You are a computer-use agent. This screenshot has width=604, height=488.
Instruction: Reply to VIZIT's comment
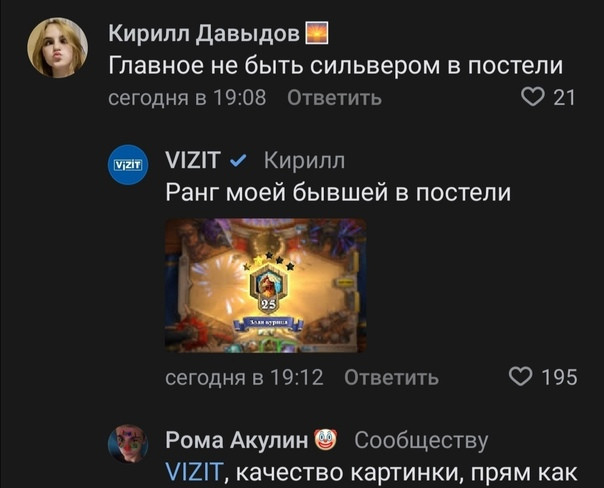(x=391, y=377)
